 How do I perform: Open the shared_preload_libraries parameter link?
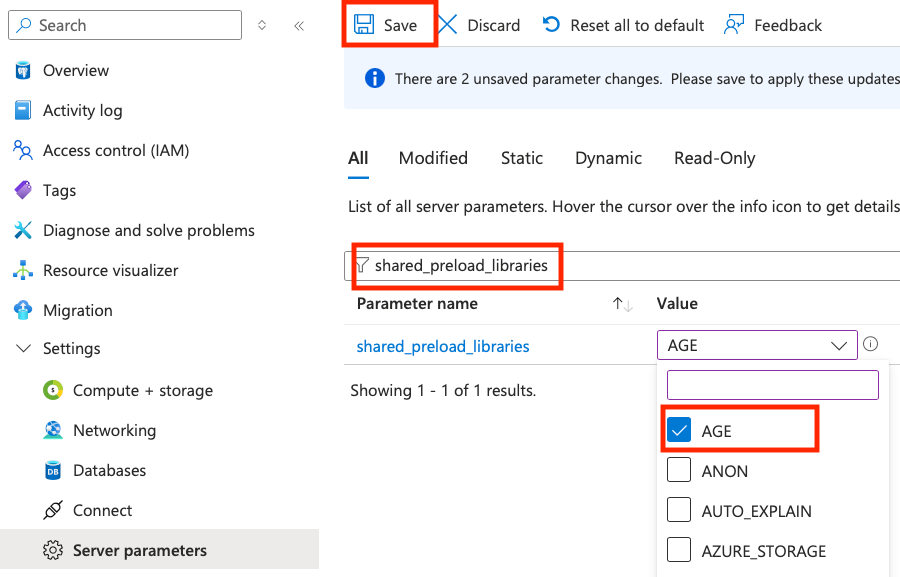point(443,346)
